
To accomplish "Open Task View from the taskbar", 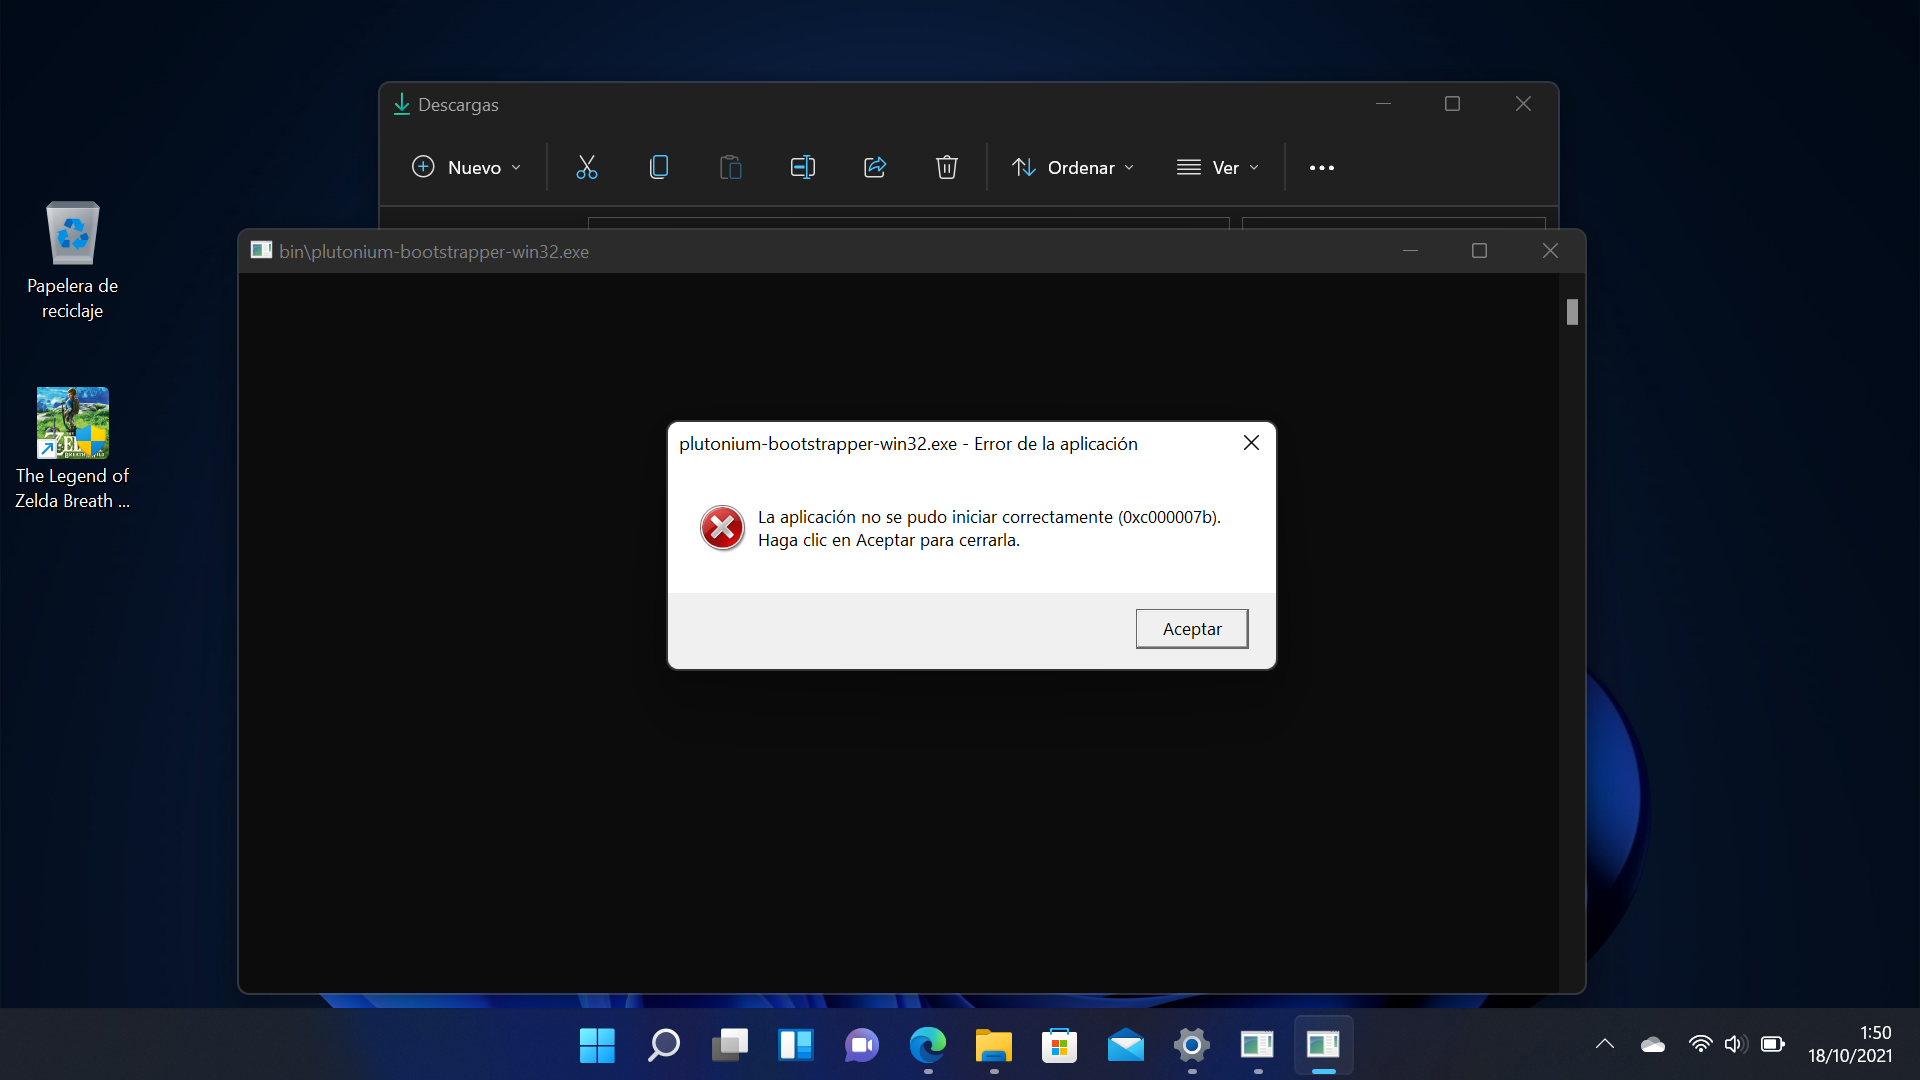I will 730,1046.
